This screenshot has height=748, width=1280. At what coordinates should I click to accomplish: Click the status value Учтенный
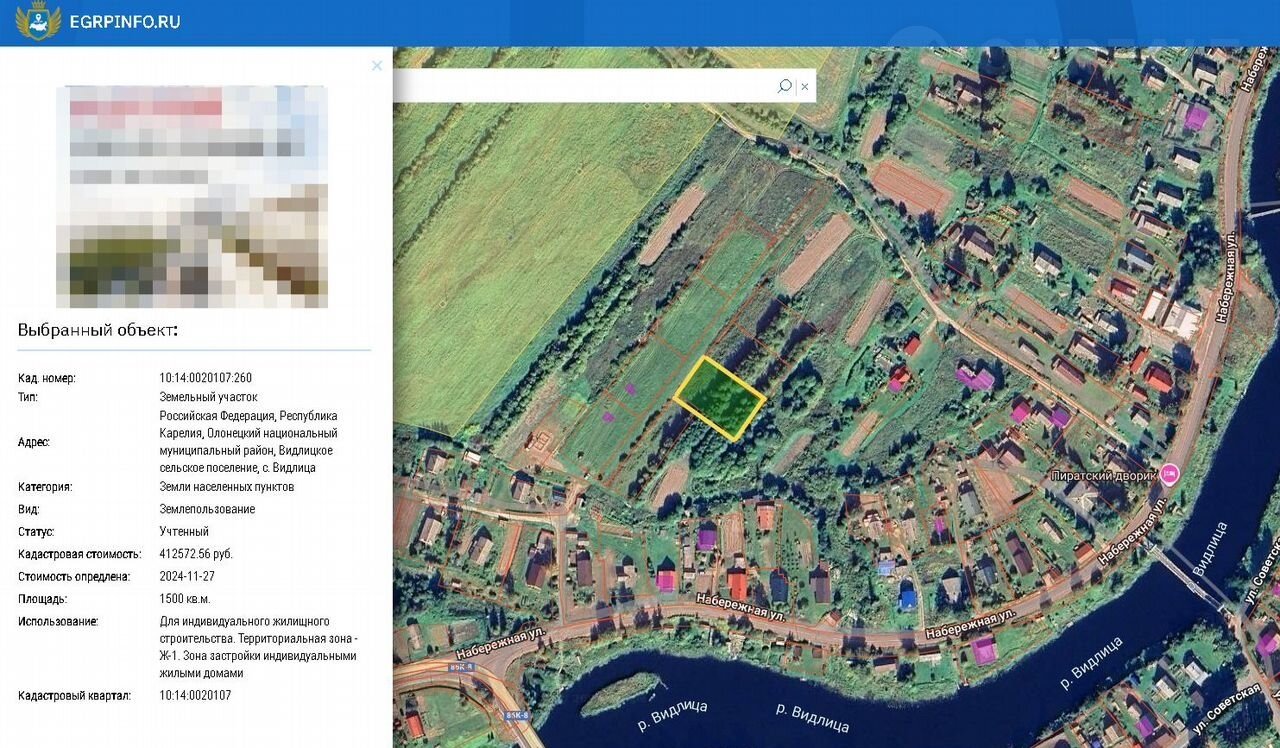[184, 531]
